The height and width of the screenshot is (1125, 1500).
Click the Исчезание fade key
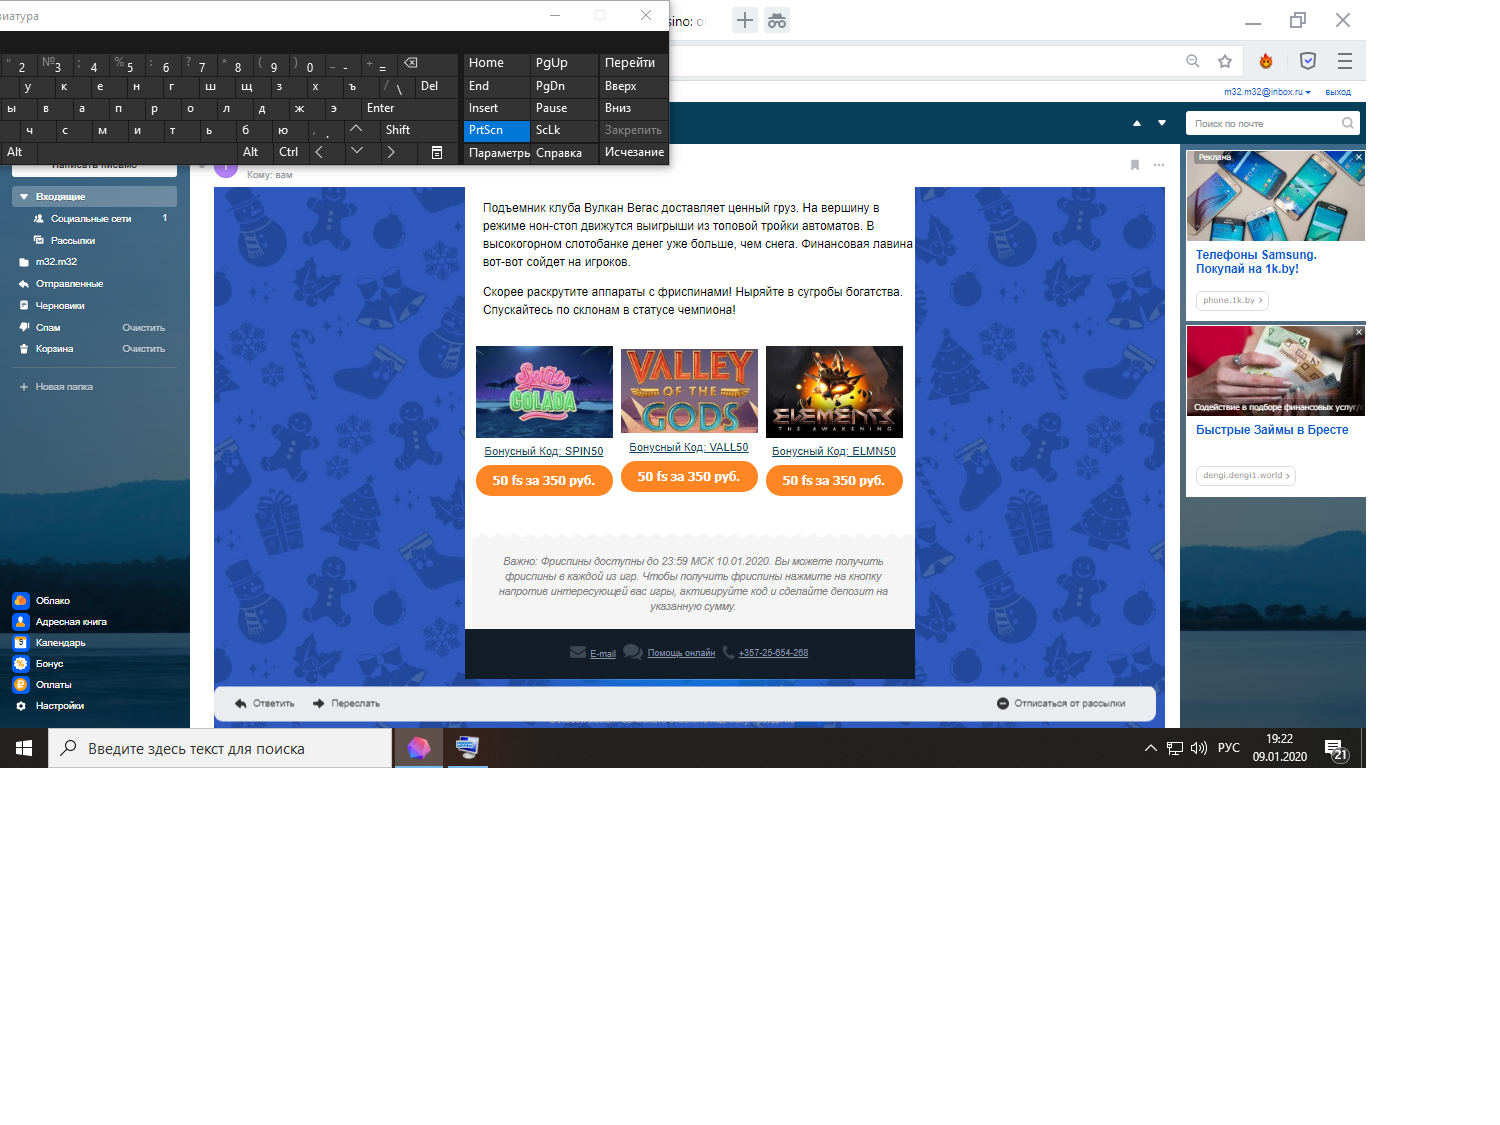pos(634,152)
